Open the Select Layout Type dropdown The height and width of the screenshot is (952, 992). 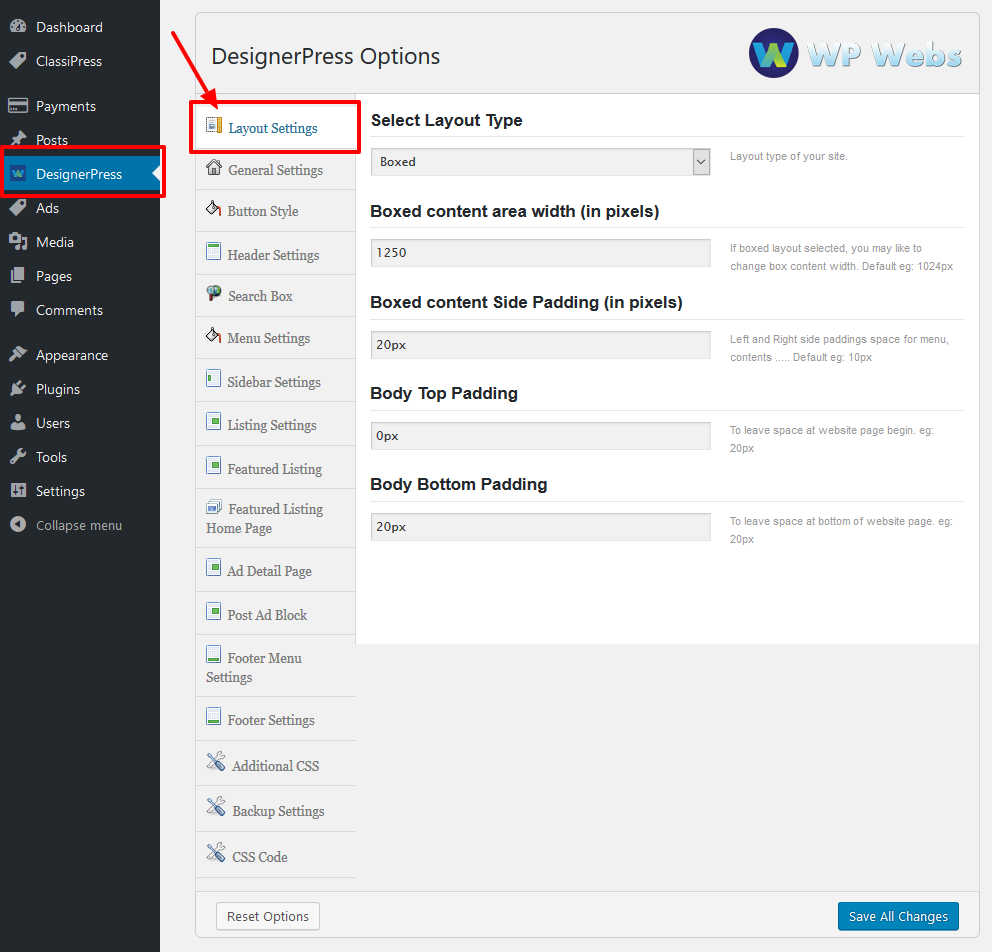point(540,162)
